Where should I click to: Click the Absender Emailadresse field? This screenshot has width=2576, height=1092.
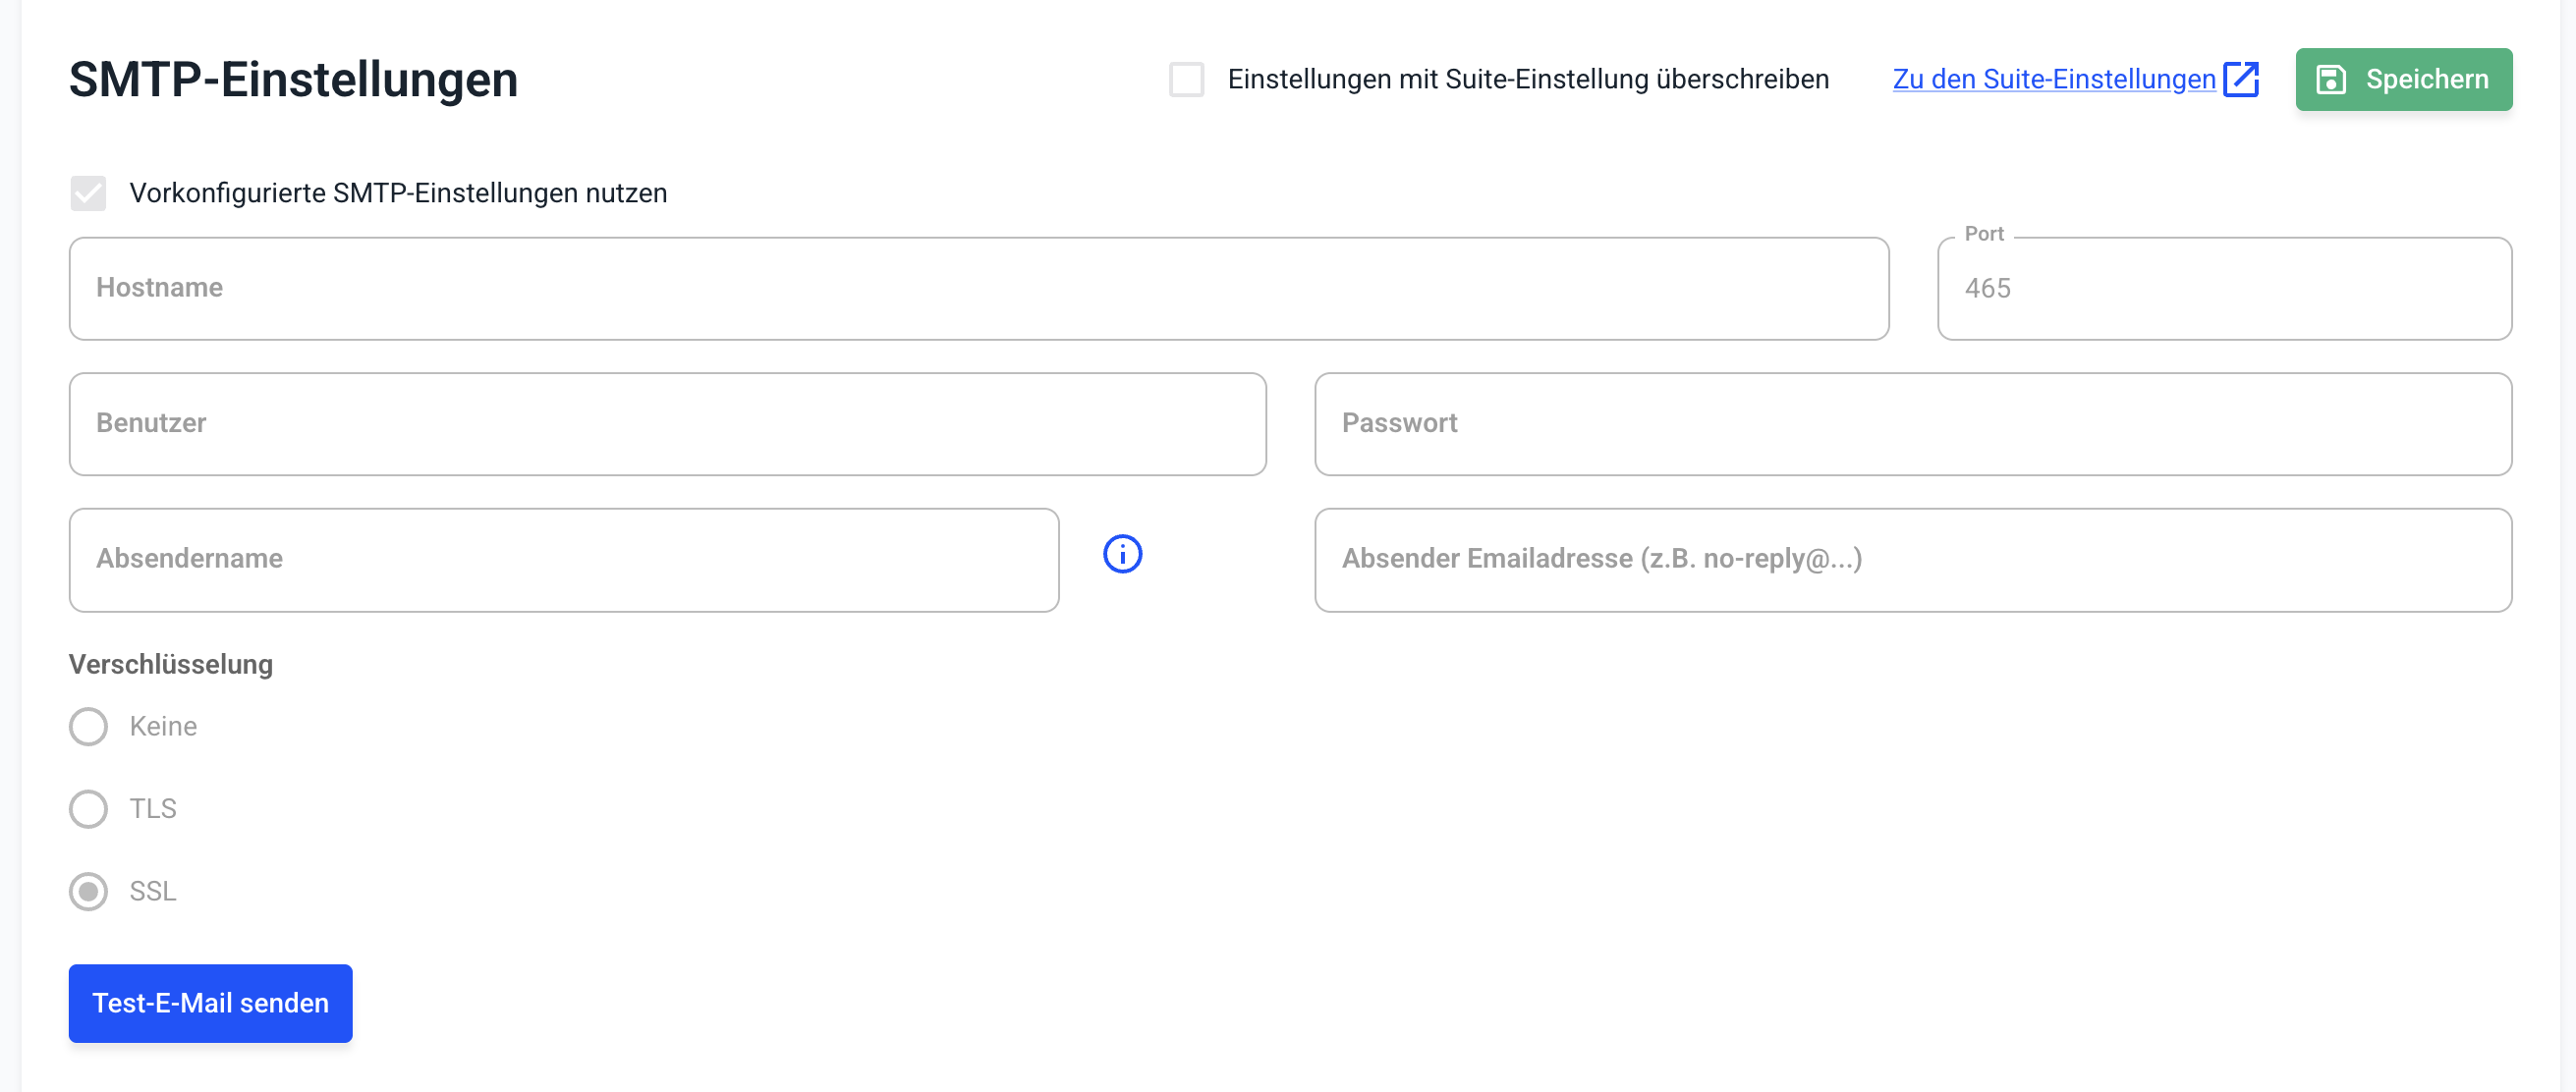click(x=1912, y=560)
